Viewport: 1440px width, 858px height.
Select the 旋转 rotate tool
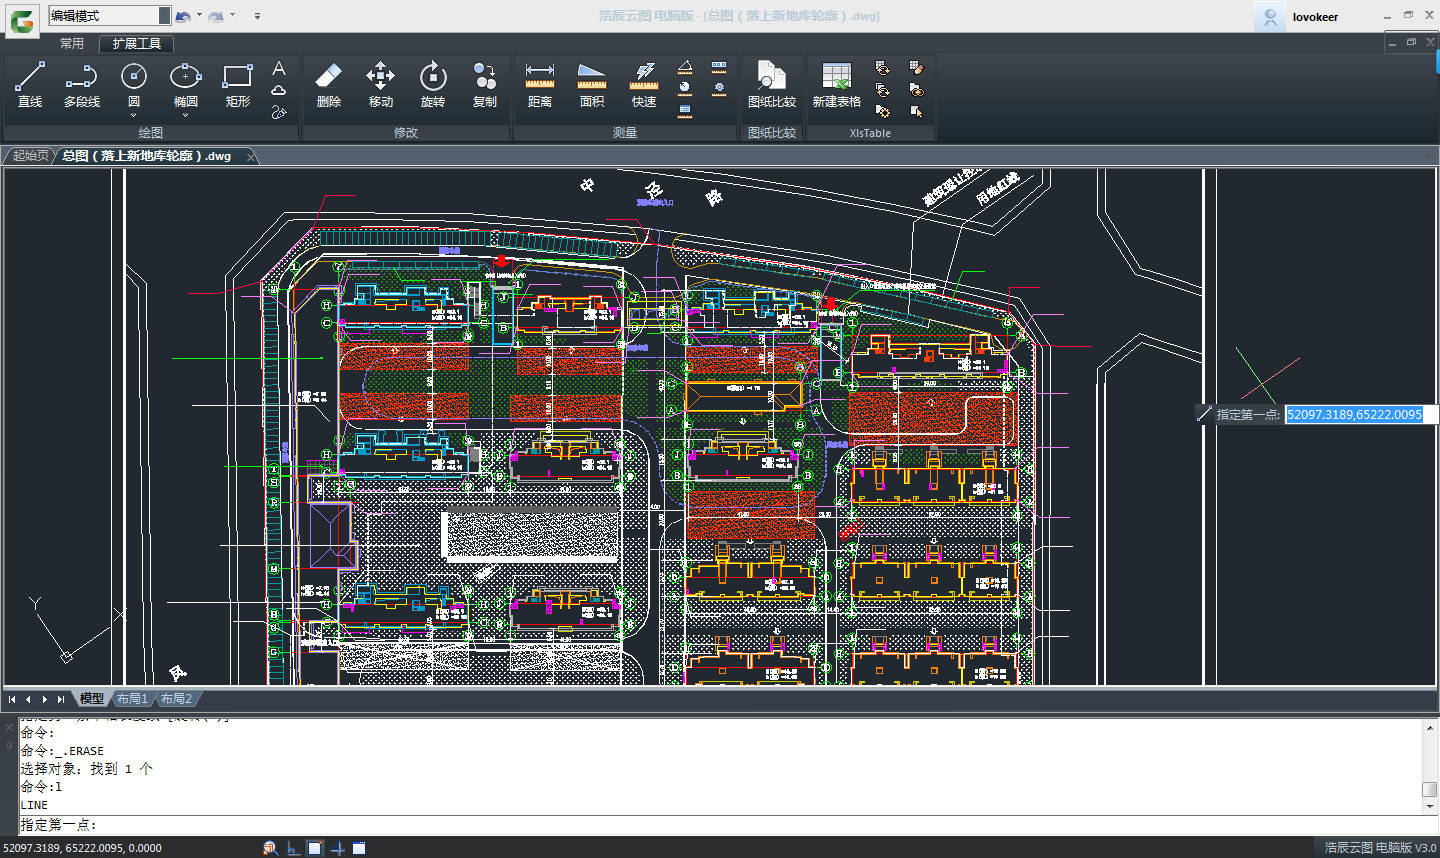click(x=432, y=85)
